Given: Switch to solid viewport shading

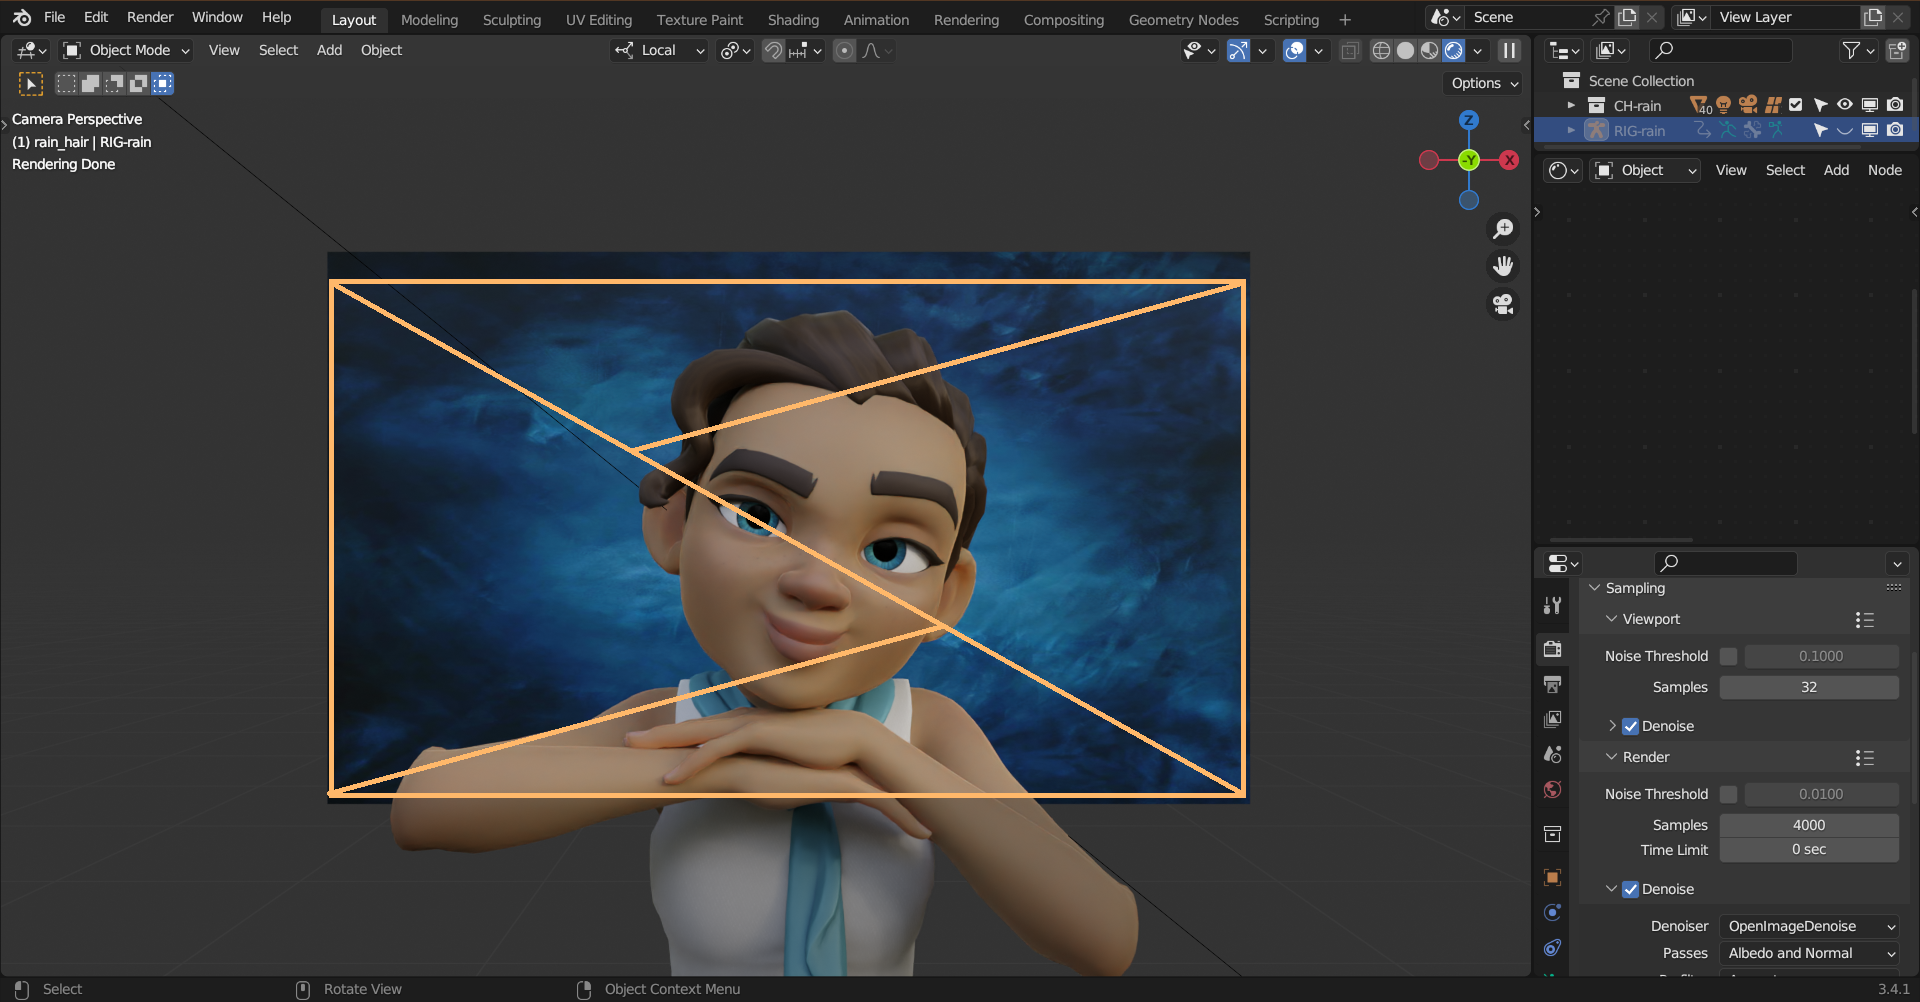Looking at the screenshot, I should 1405,51.
